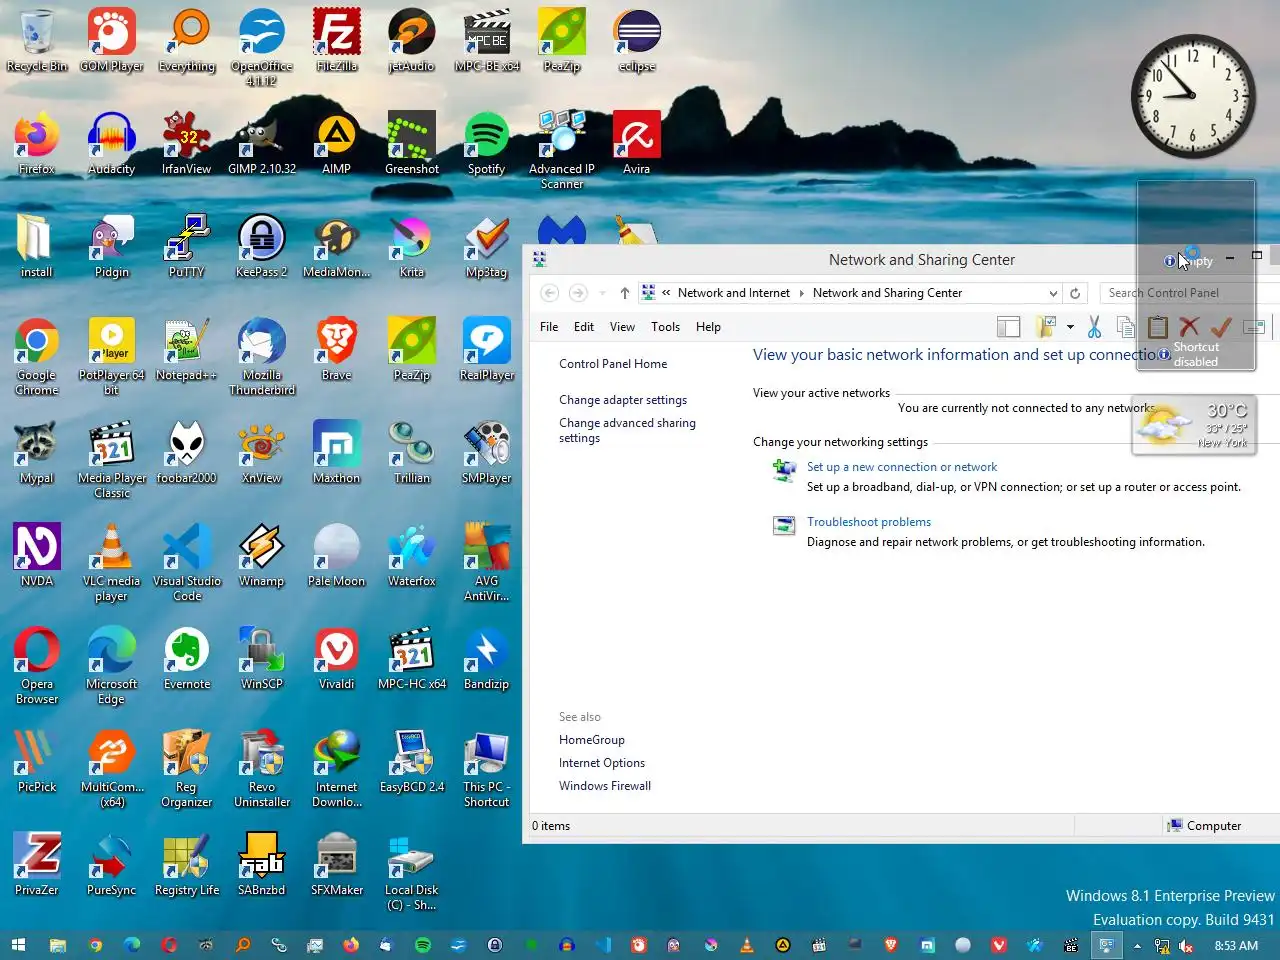Viewport: 1280px width, 960px height.
Task: Click the Copy toolbar icon in Network window
Action: click(x=1126, y=327)
